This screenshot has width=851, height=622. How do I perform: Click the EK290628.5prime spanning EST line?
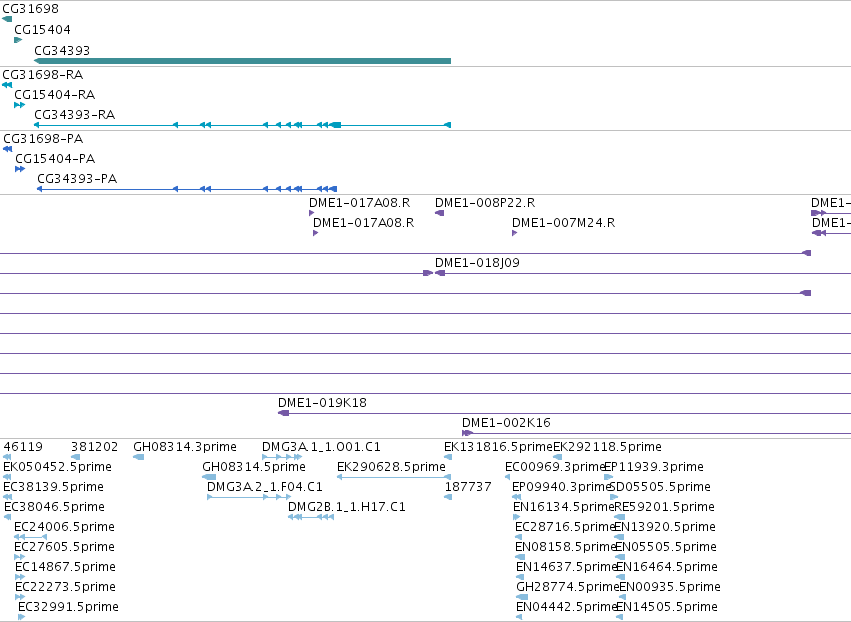[394, 477]
